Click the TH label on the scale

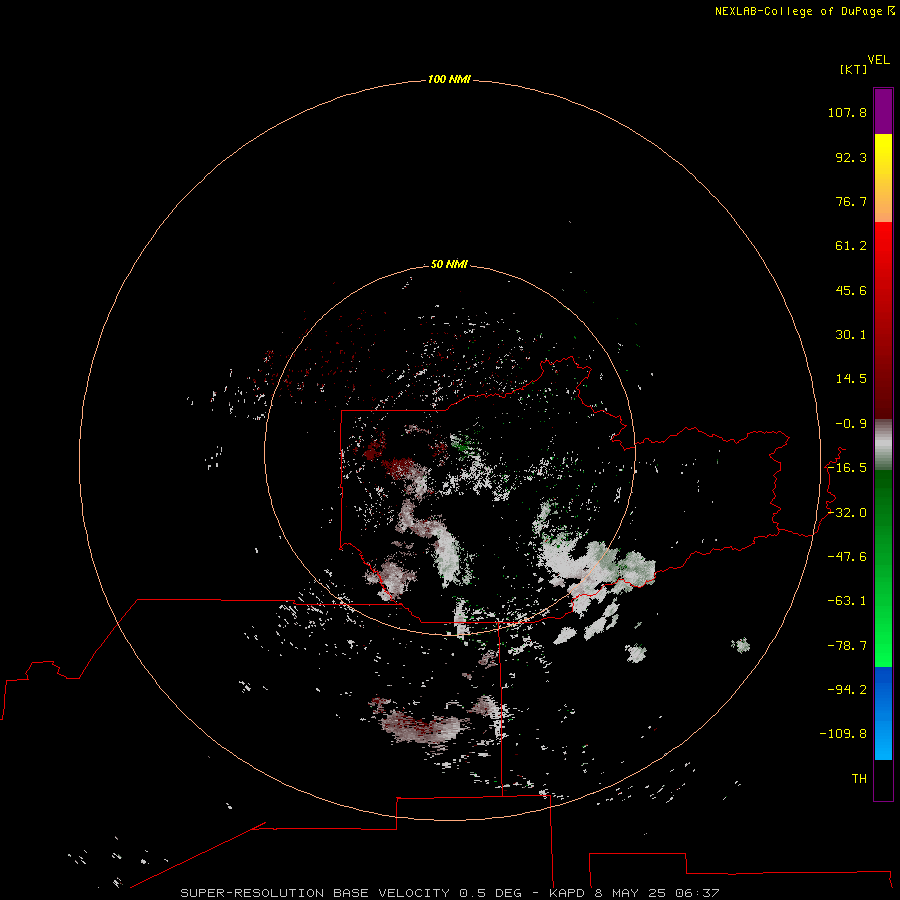click(x=859, y=779)
